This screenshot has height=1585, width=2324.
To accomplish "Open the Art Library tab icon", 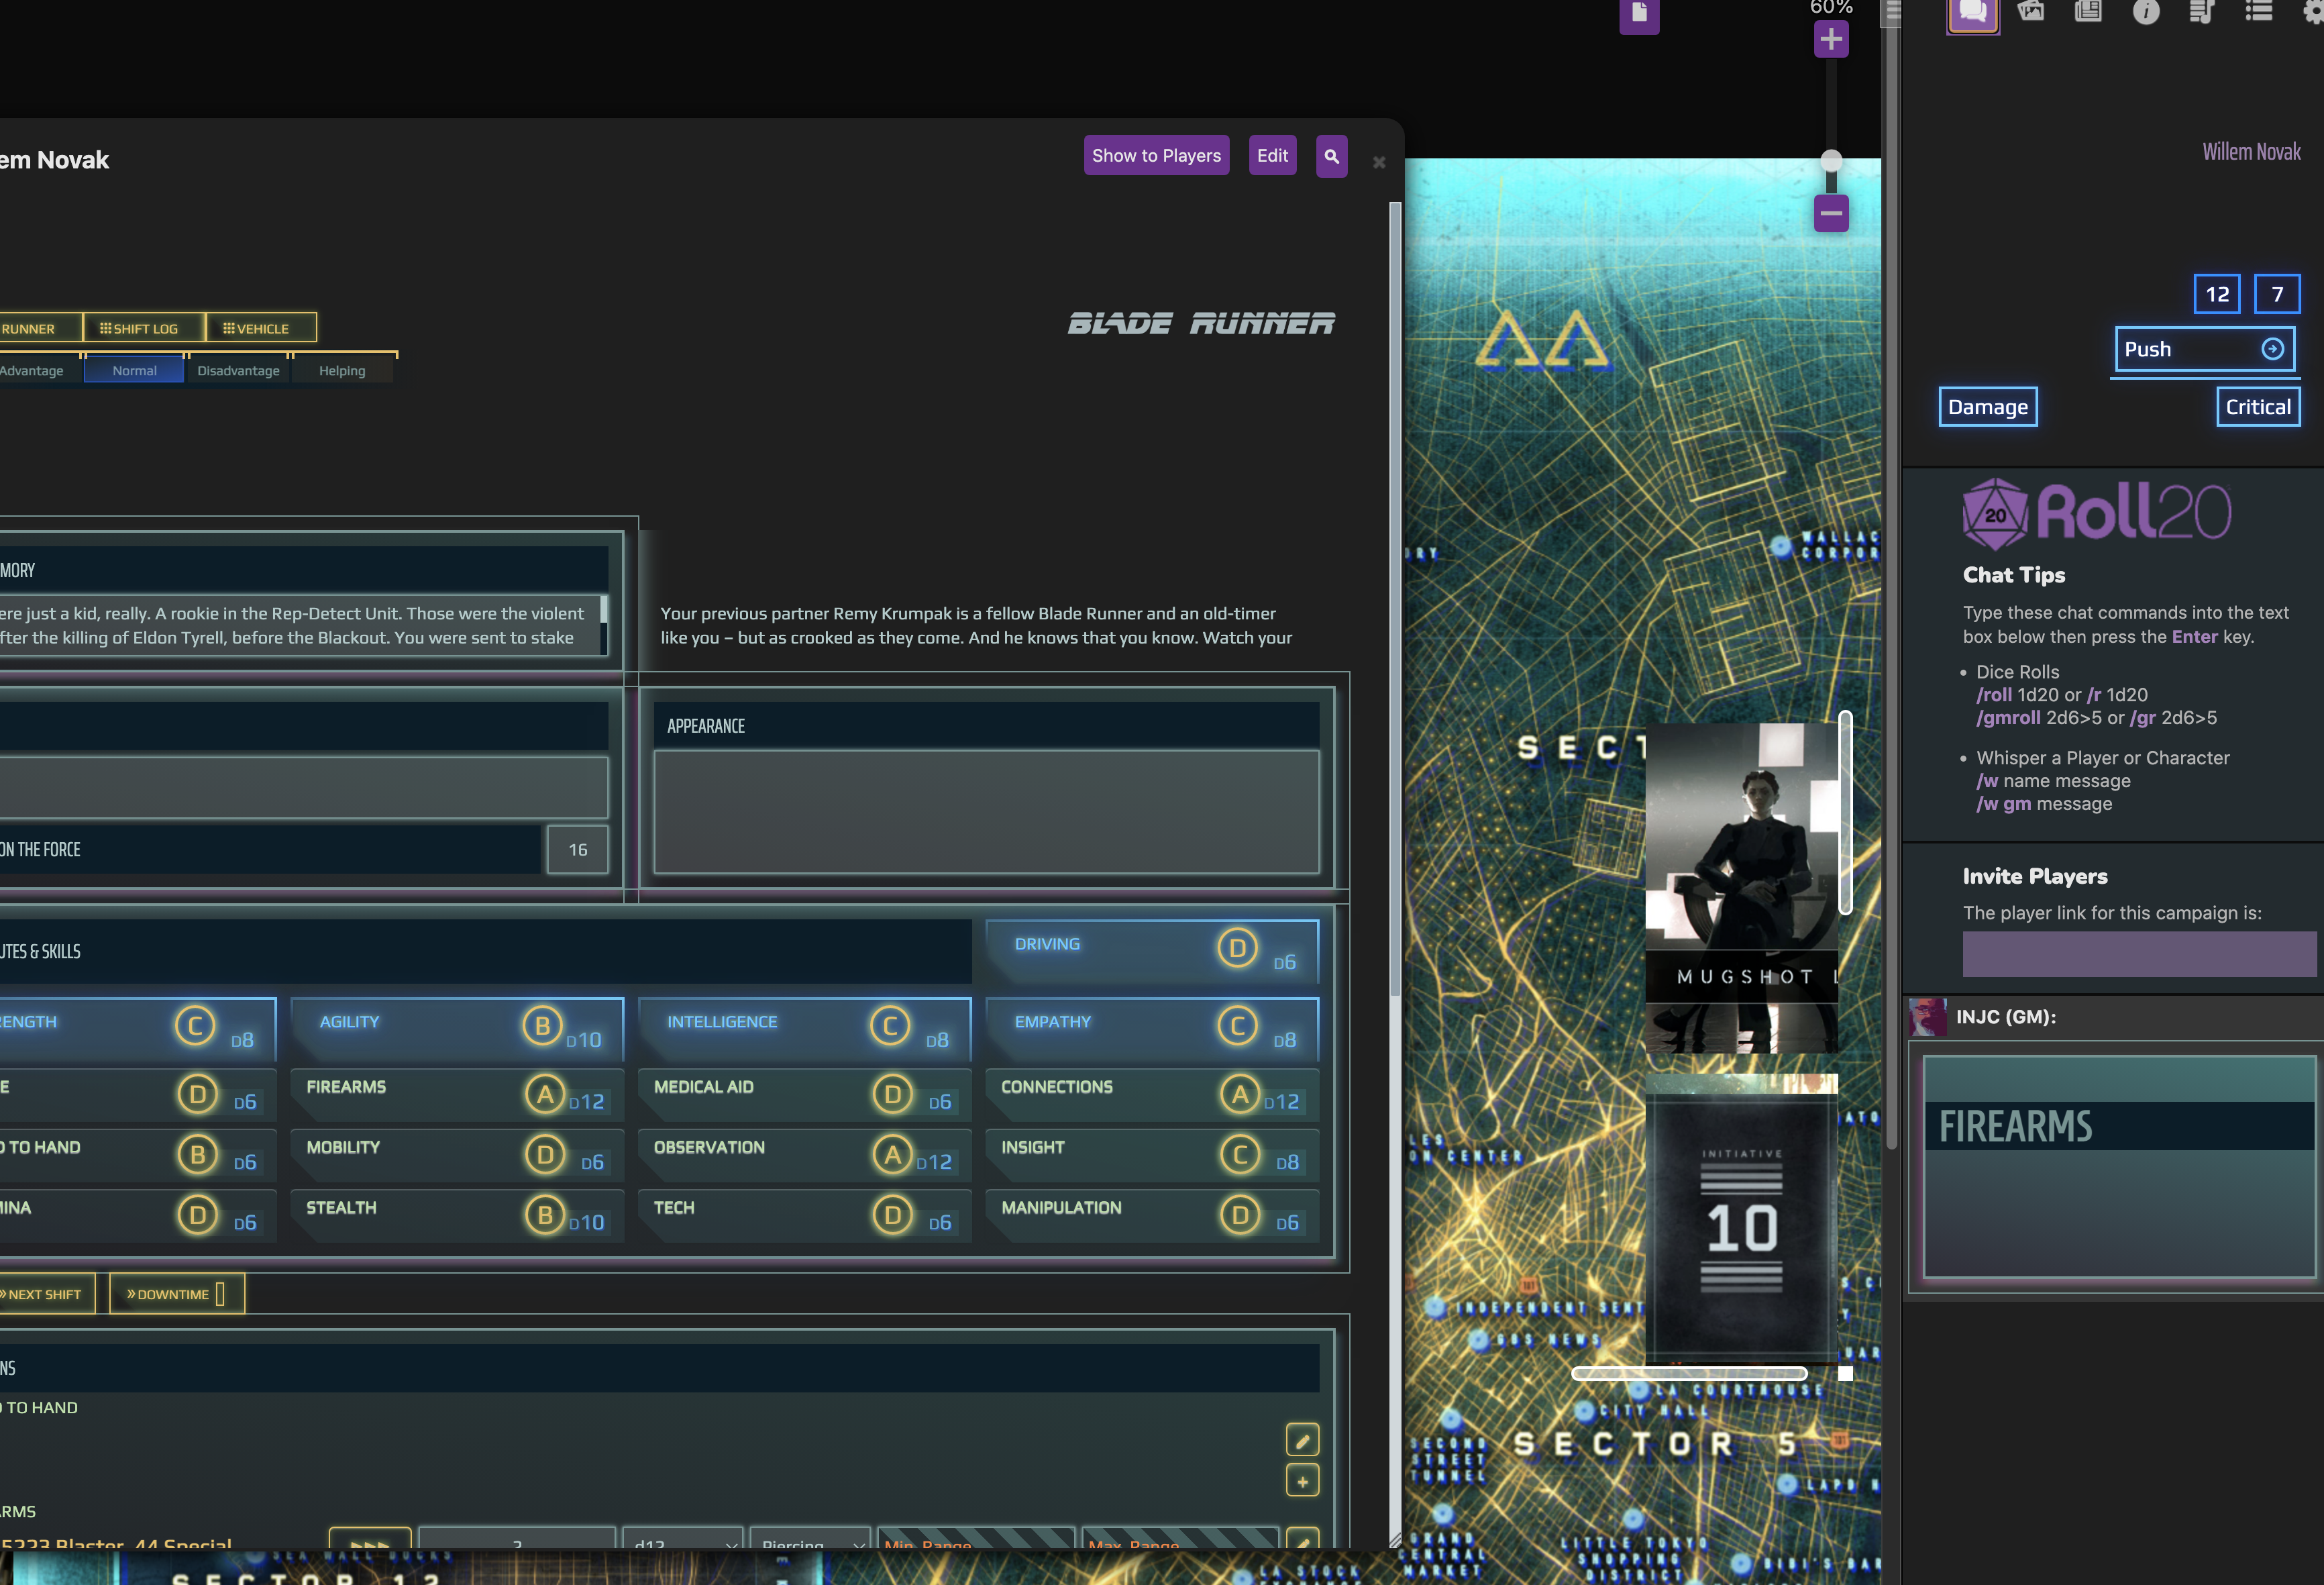I will [2030, 11].
